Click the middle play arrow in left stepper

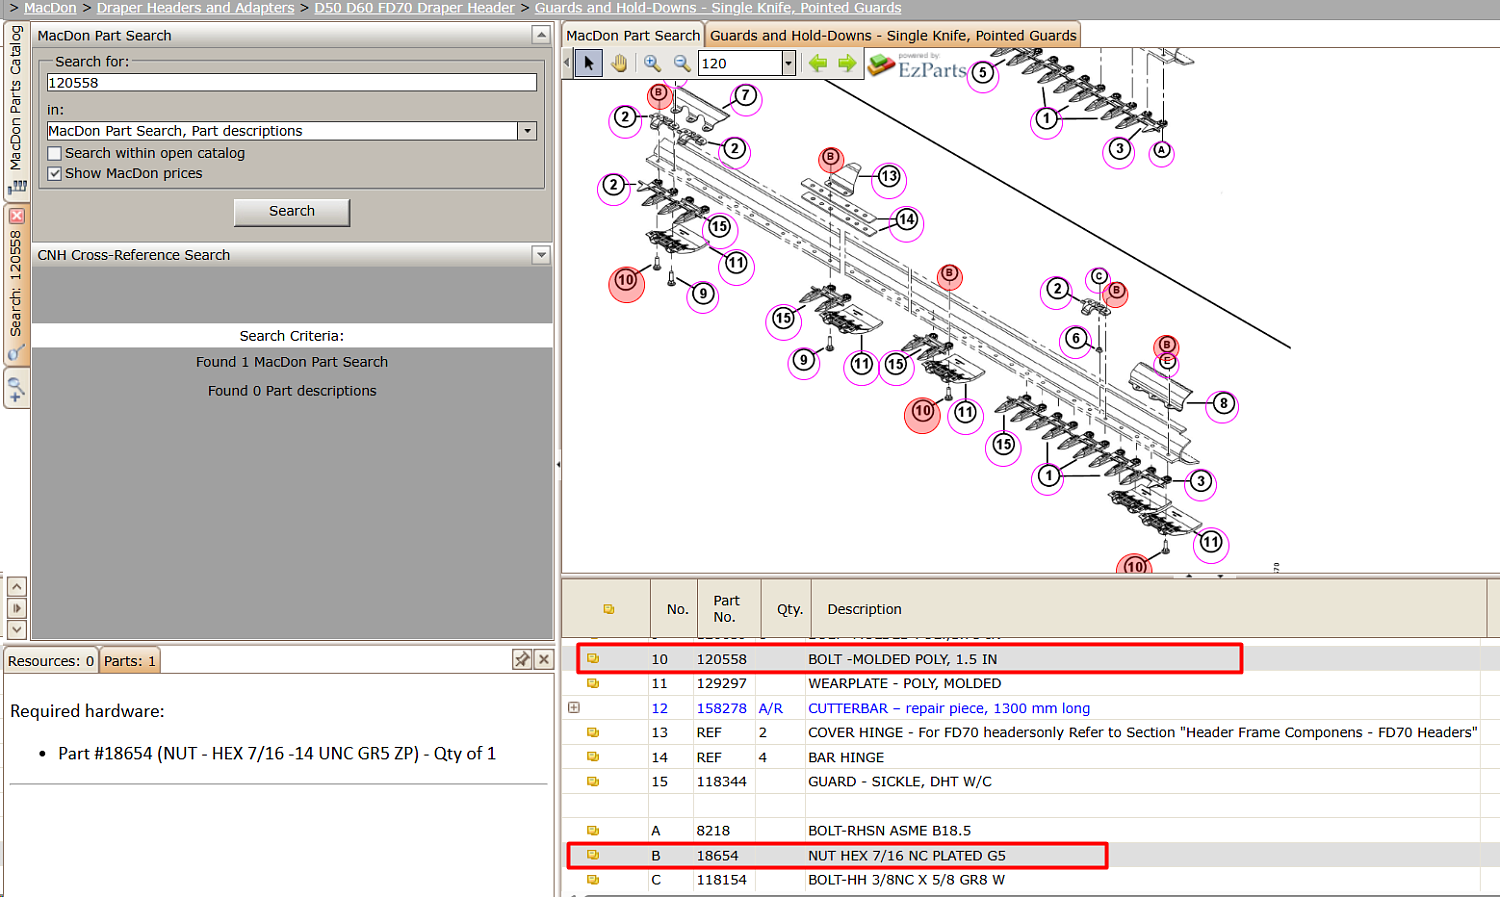(x=17, y=608)
